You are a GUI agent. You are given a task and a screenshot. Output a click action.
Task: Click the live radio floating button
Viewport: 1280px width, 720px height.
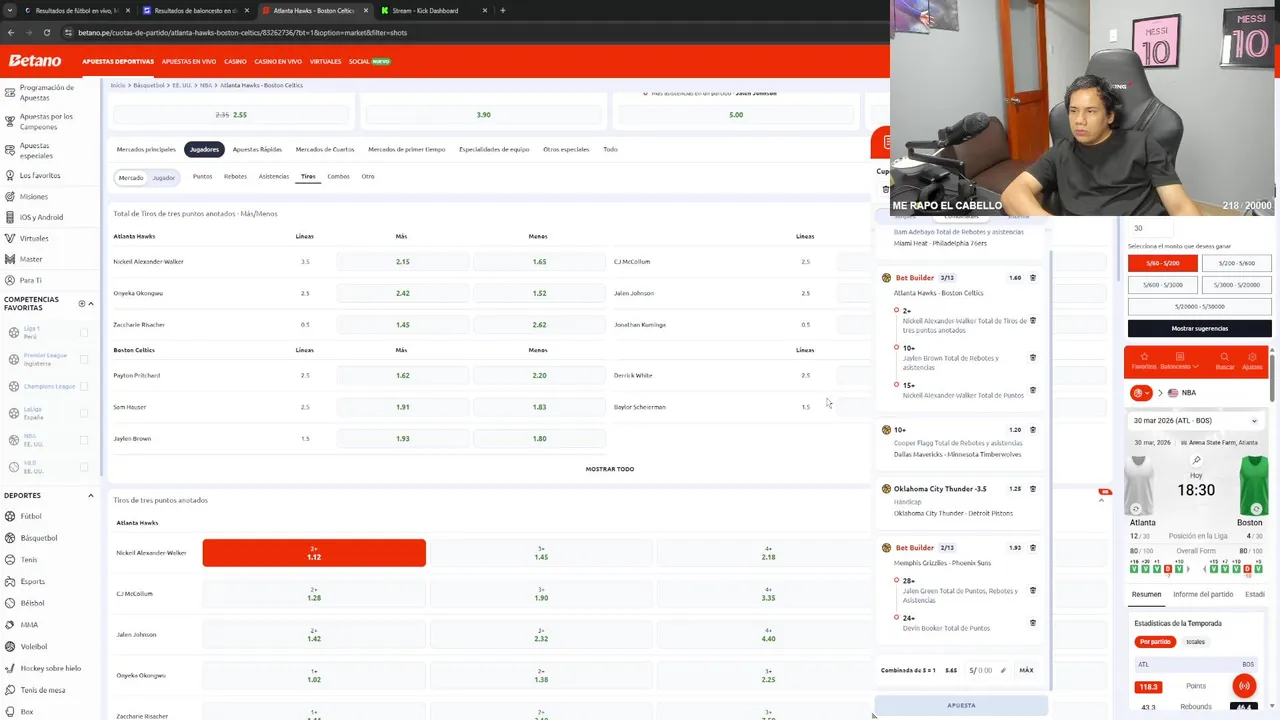(x=1244, y=686)
